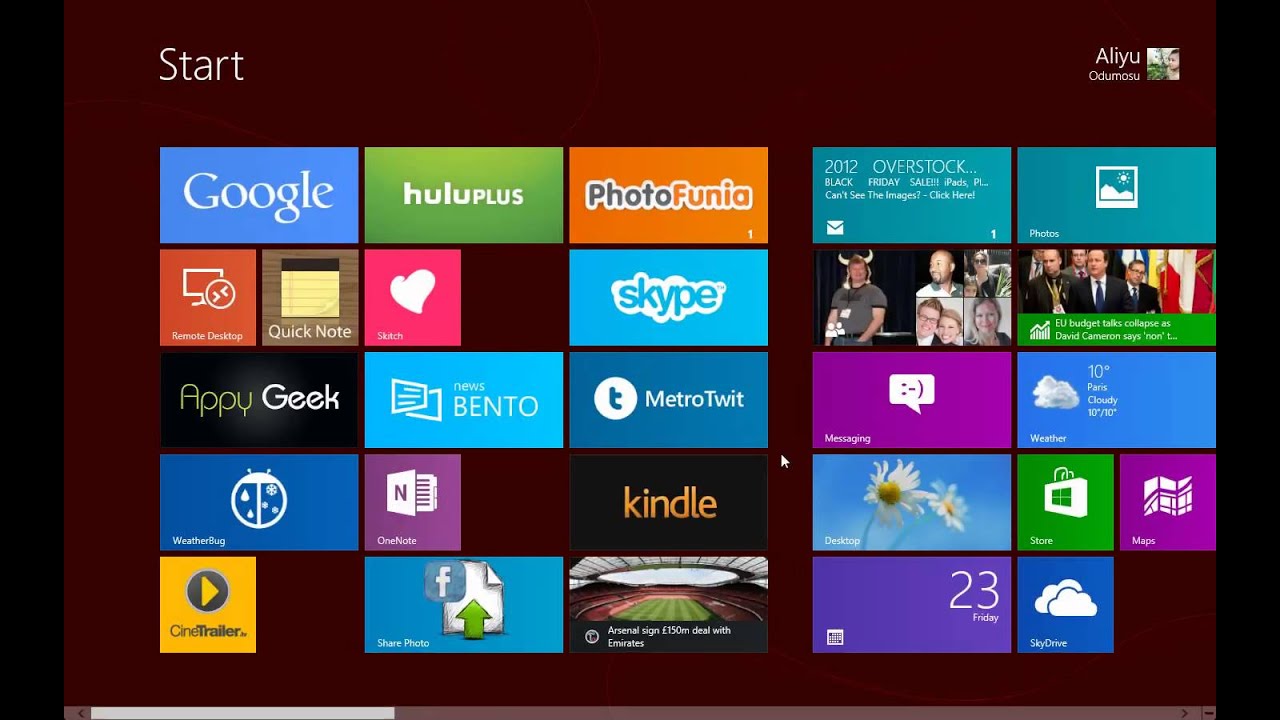This screenshot has height=720, width=1280.
Task: Open the People tile with contact photos
Action: [x=912, y=298]
